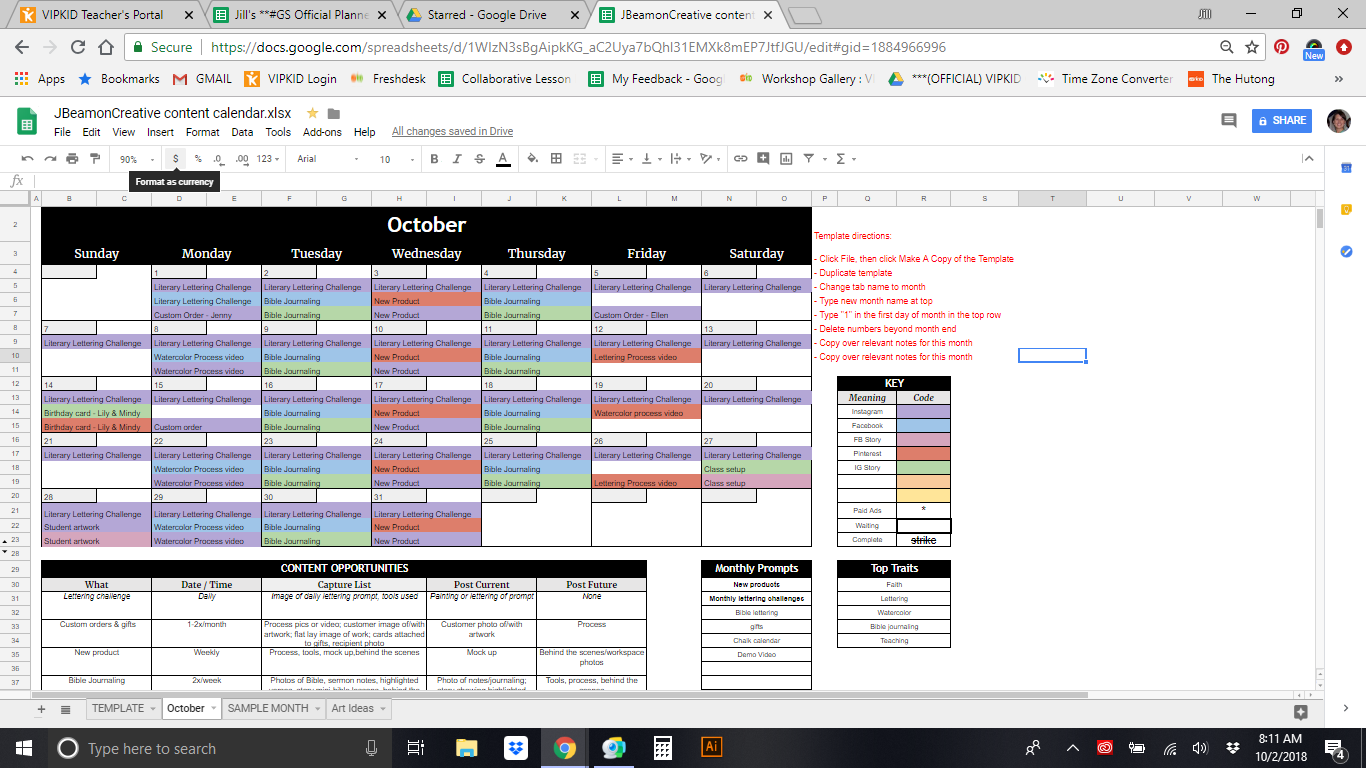Open the text color picker

coord(502,158)
